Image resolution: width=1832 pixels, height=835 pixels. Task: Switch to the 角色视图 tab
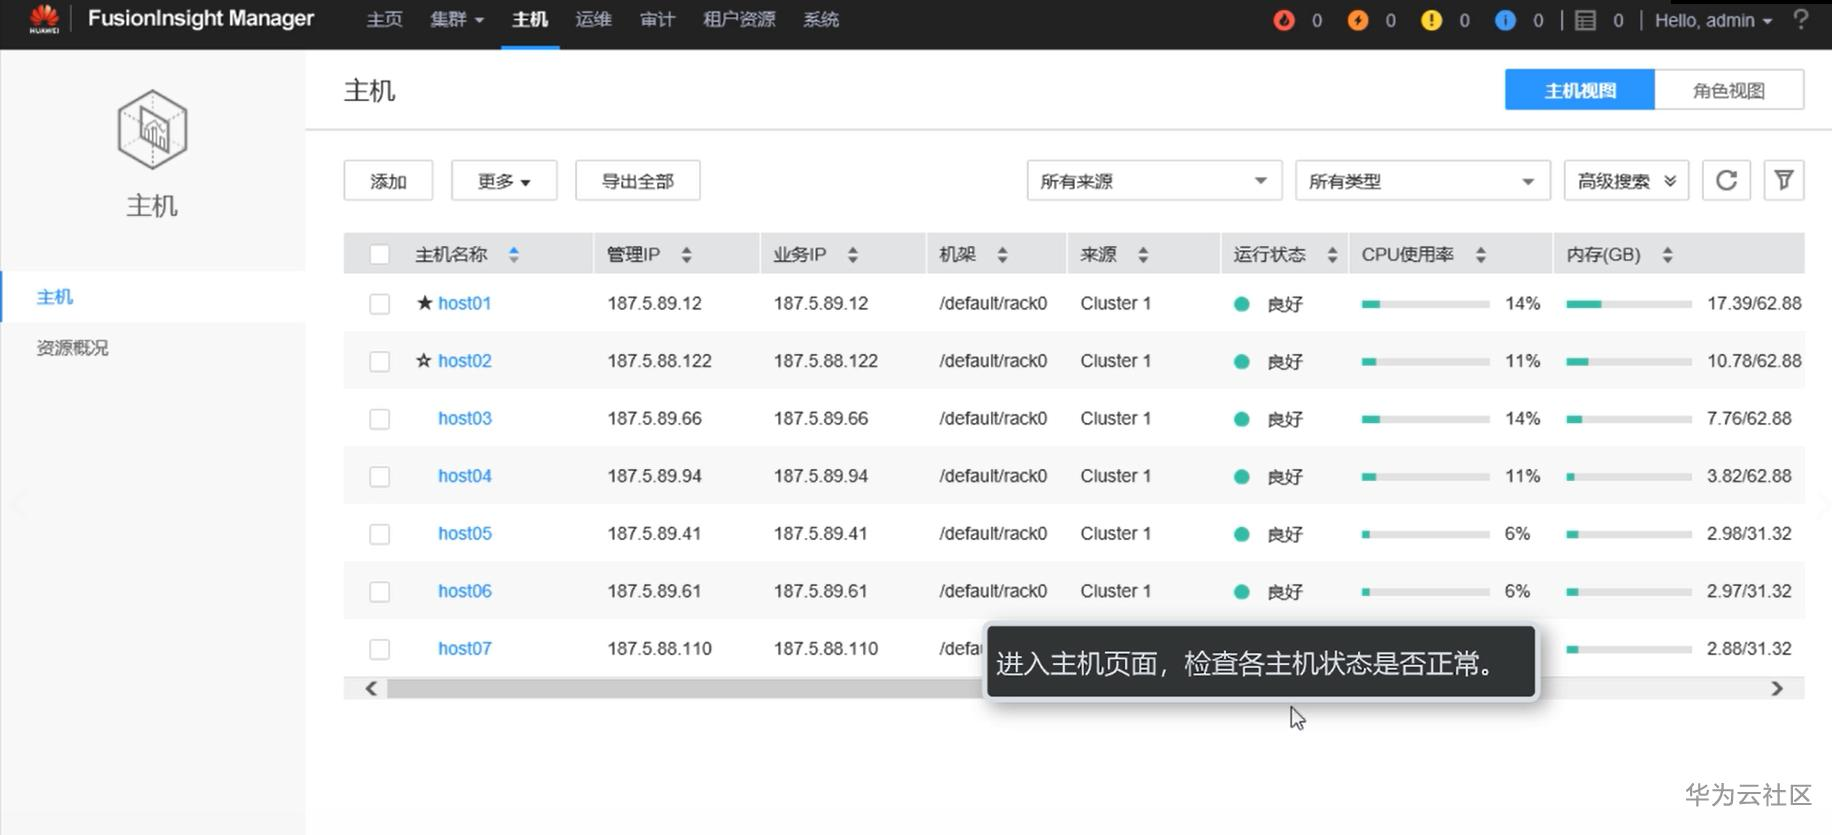1729,90
